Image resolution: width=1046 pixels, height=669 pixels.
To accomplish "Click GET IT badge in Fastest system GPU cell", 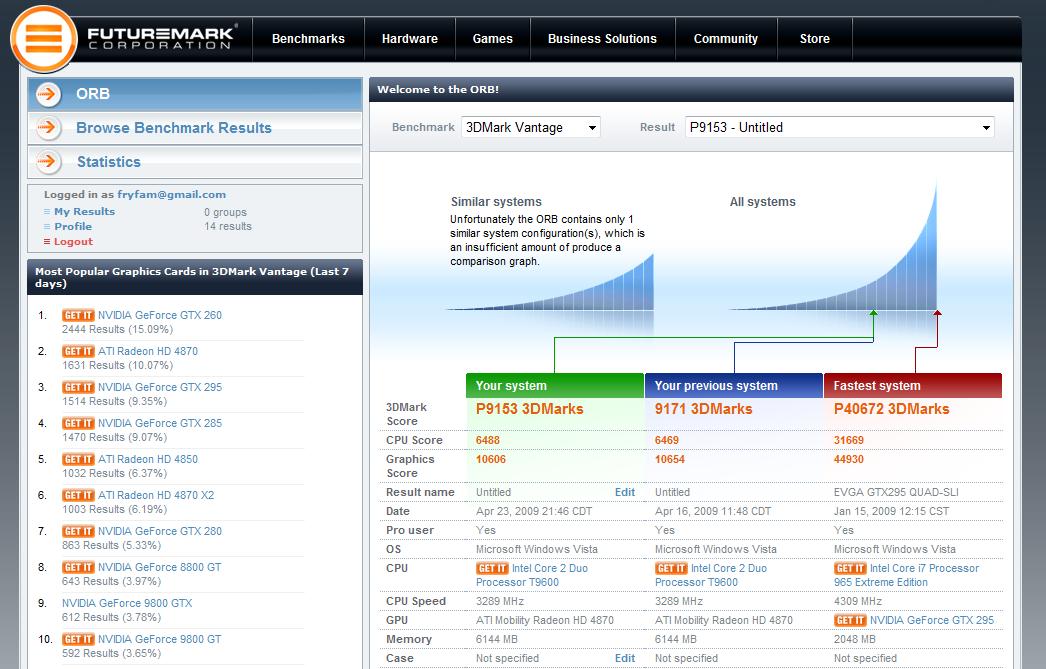I will (850, 621).
